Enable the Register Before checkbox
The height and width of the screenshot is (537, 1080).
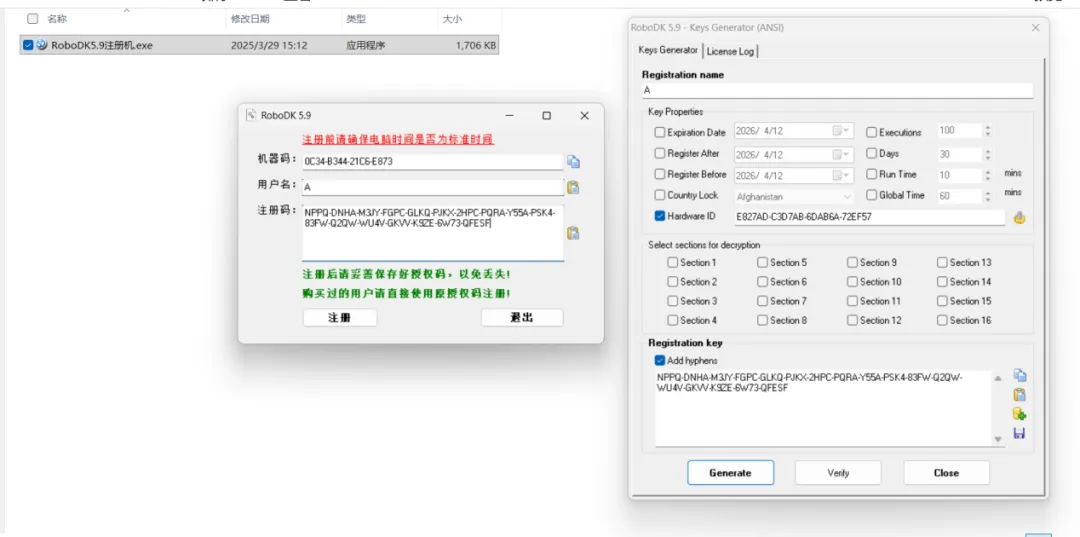tap(660, 174)
